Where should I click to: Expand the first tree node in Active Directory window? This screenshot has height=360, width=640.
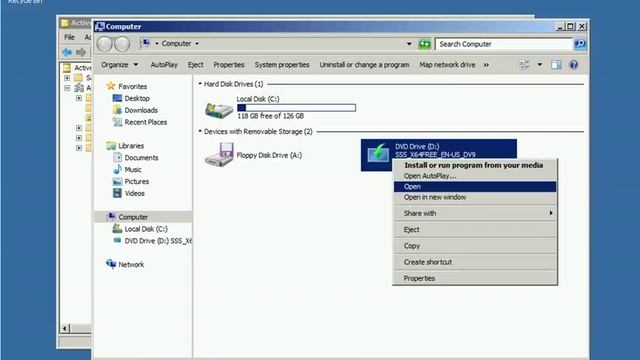(67, 78)
